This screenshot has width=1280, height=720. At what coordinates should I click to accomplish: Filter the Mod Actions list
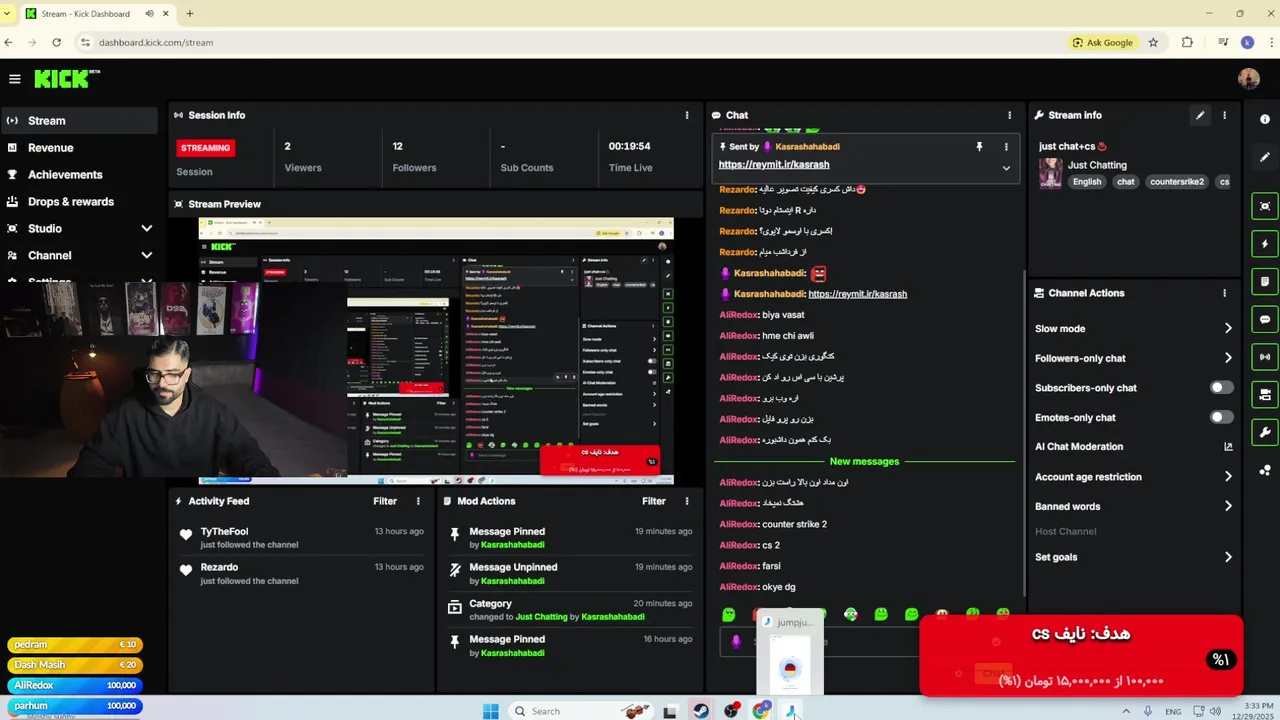653,501
